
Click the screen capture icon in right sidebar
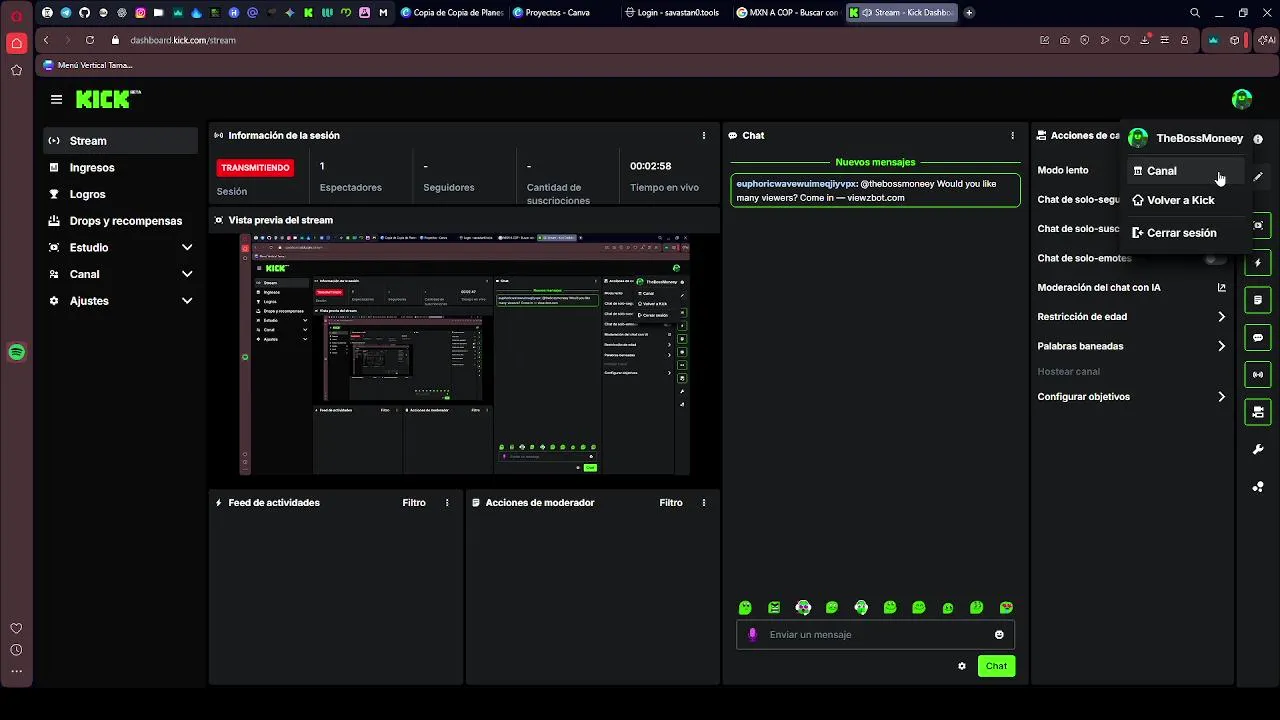[1258, 225]
